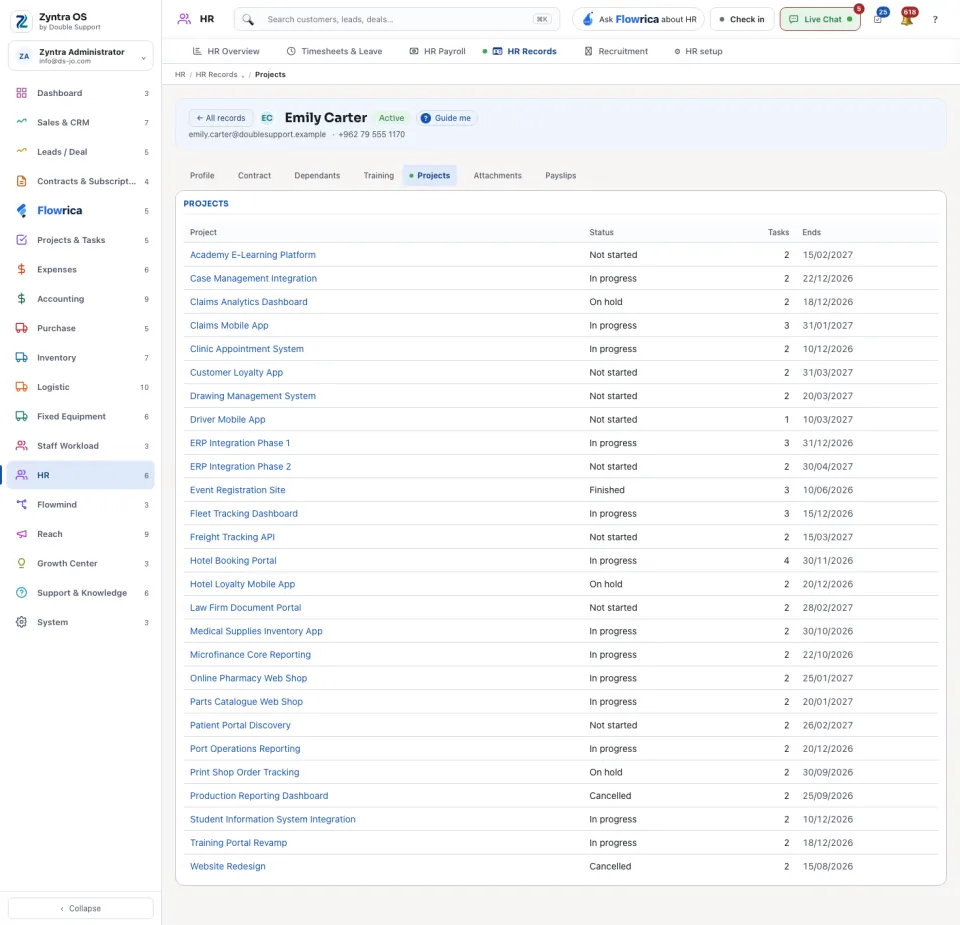
Task: Open Sales & CRM sidebar icon
Action: [21, 122]
